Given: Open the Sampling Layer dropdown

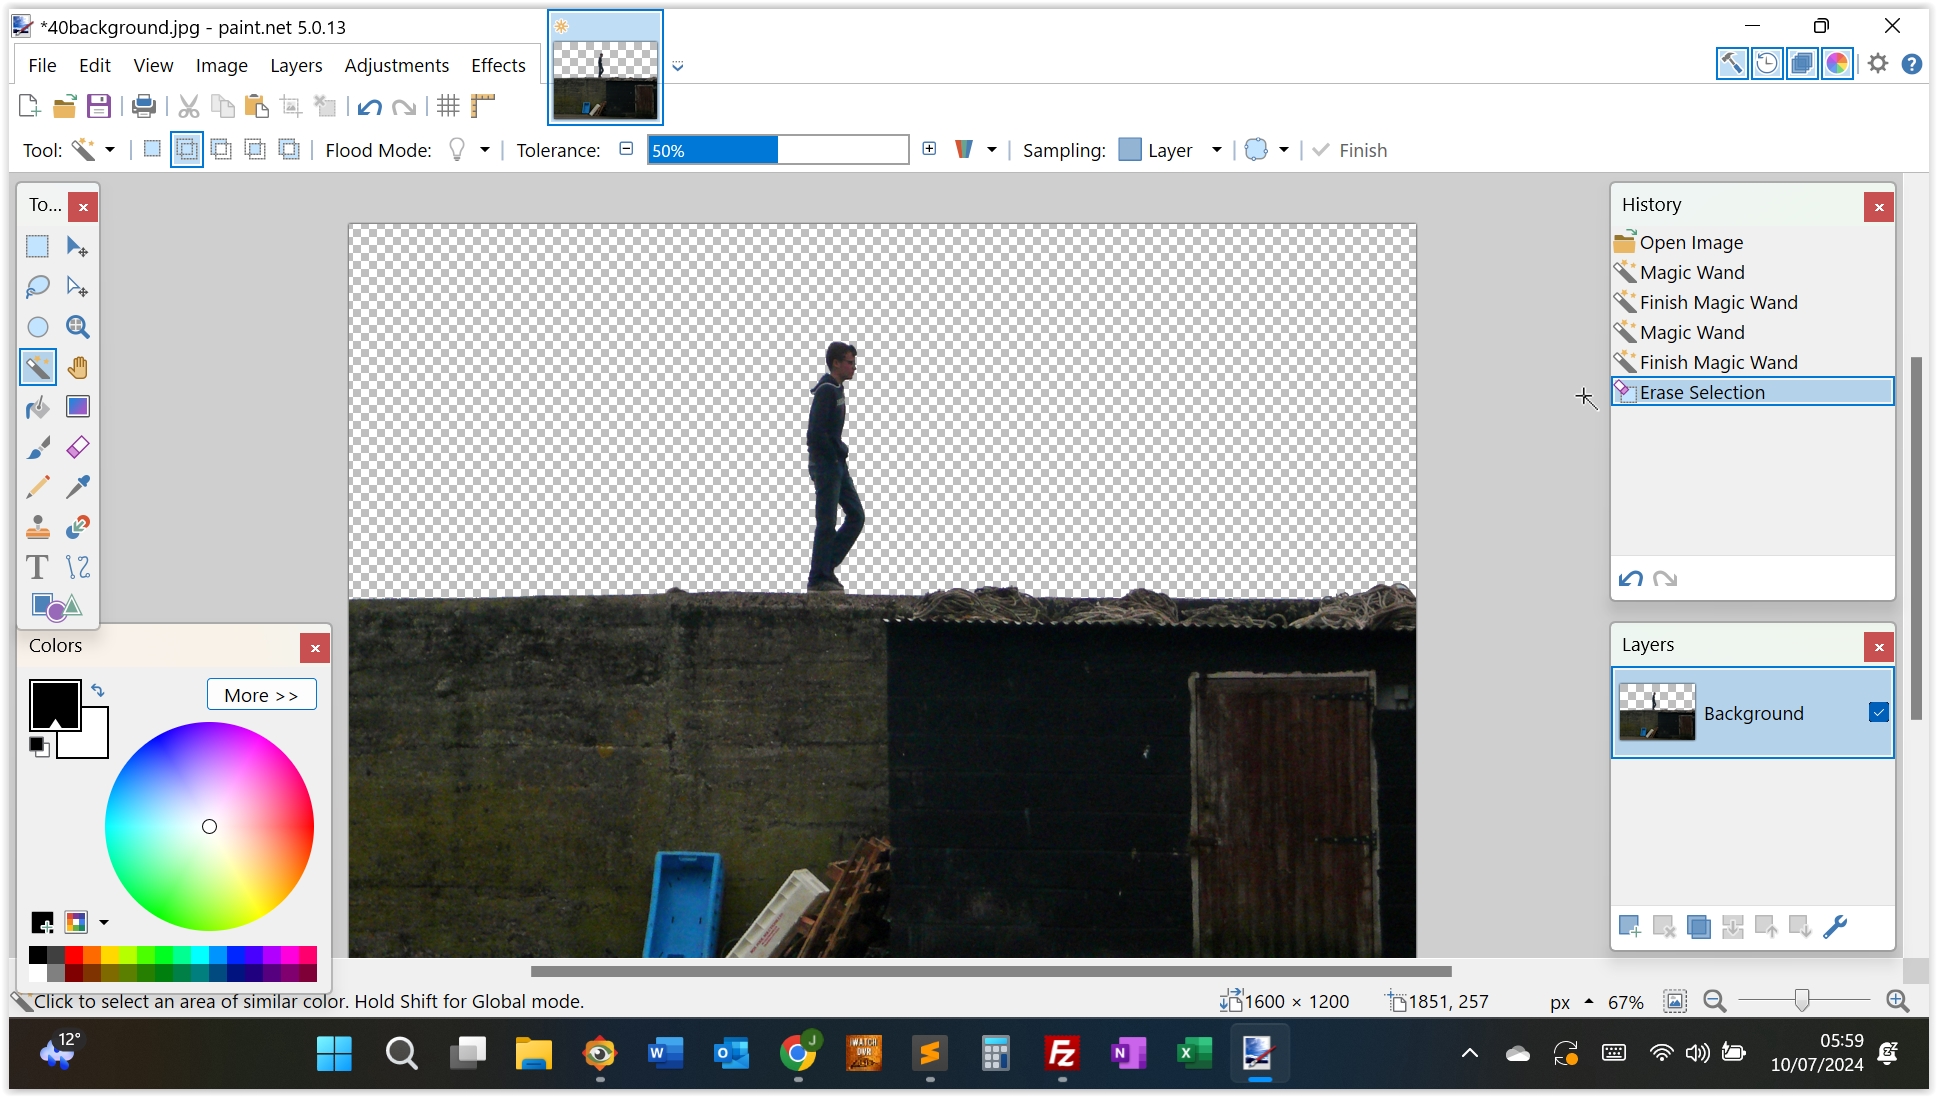Looking at the screenshot, I should [x=1216, y=150].
